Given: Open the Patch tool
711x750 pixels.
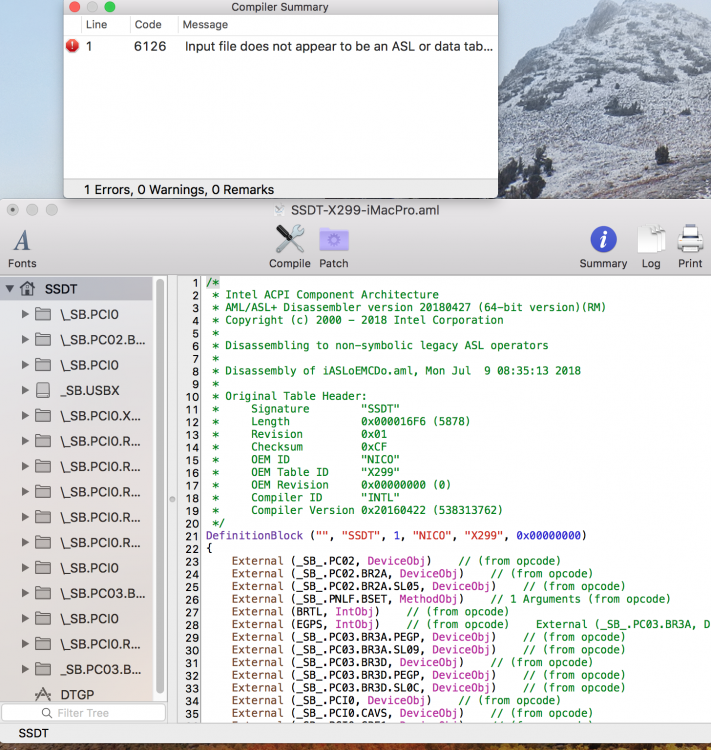Looking at the screenshot, I should [333, 247].
